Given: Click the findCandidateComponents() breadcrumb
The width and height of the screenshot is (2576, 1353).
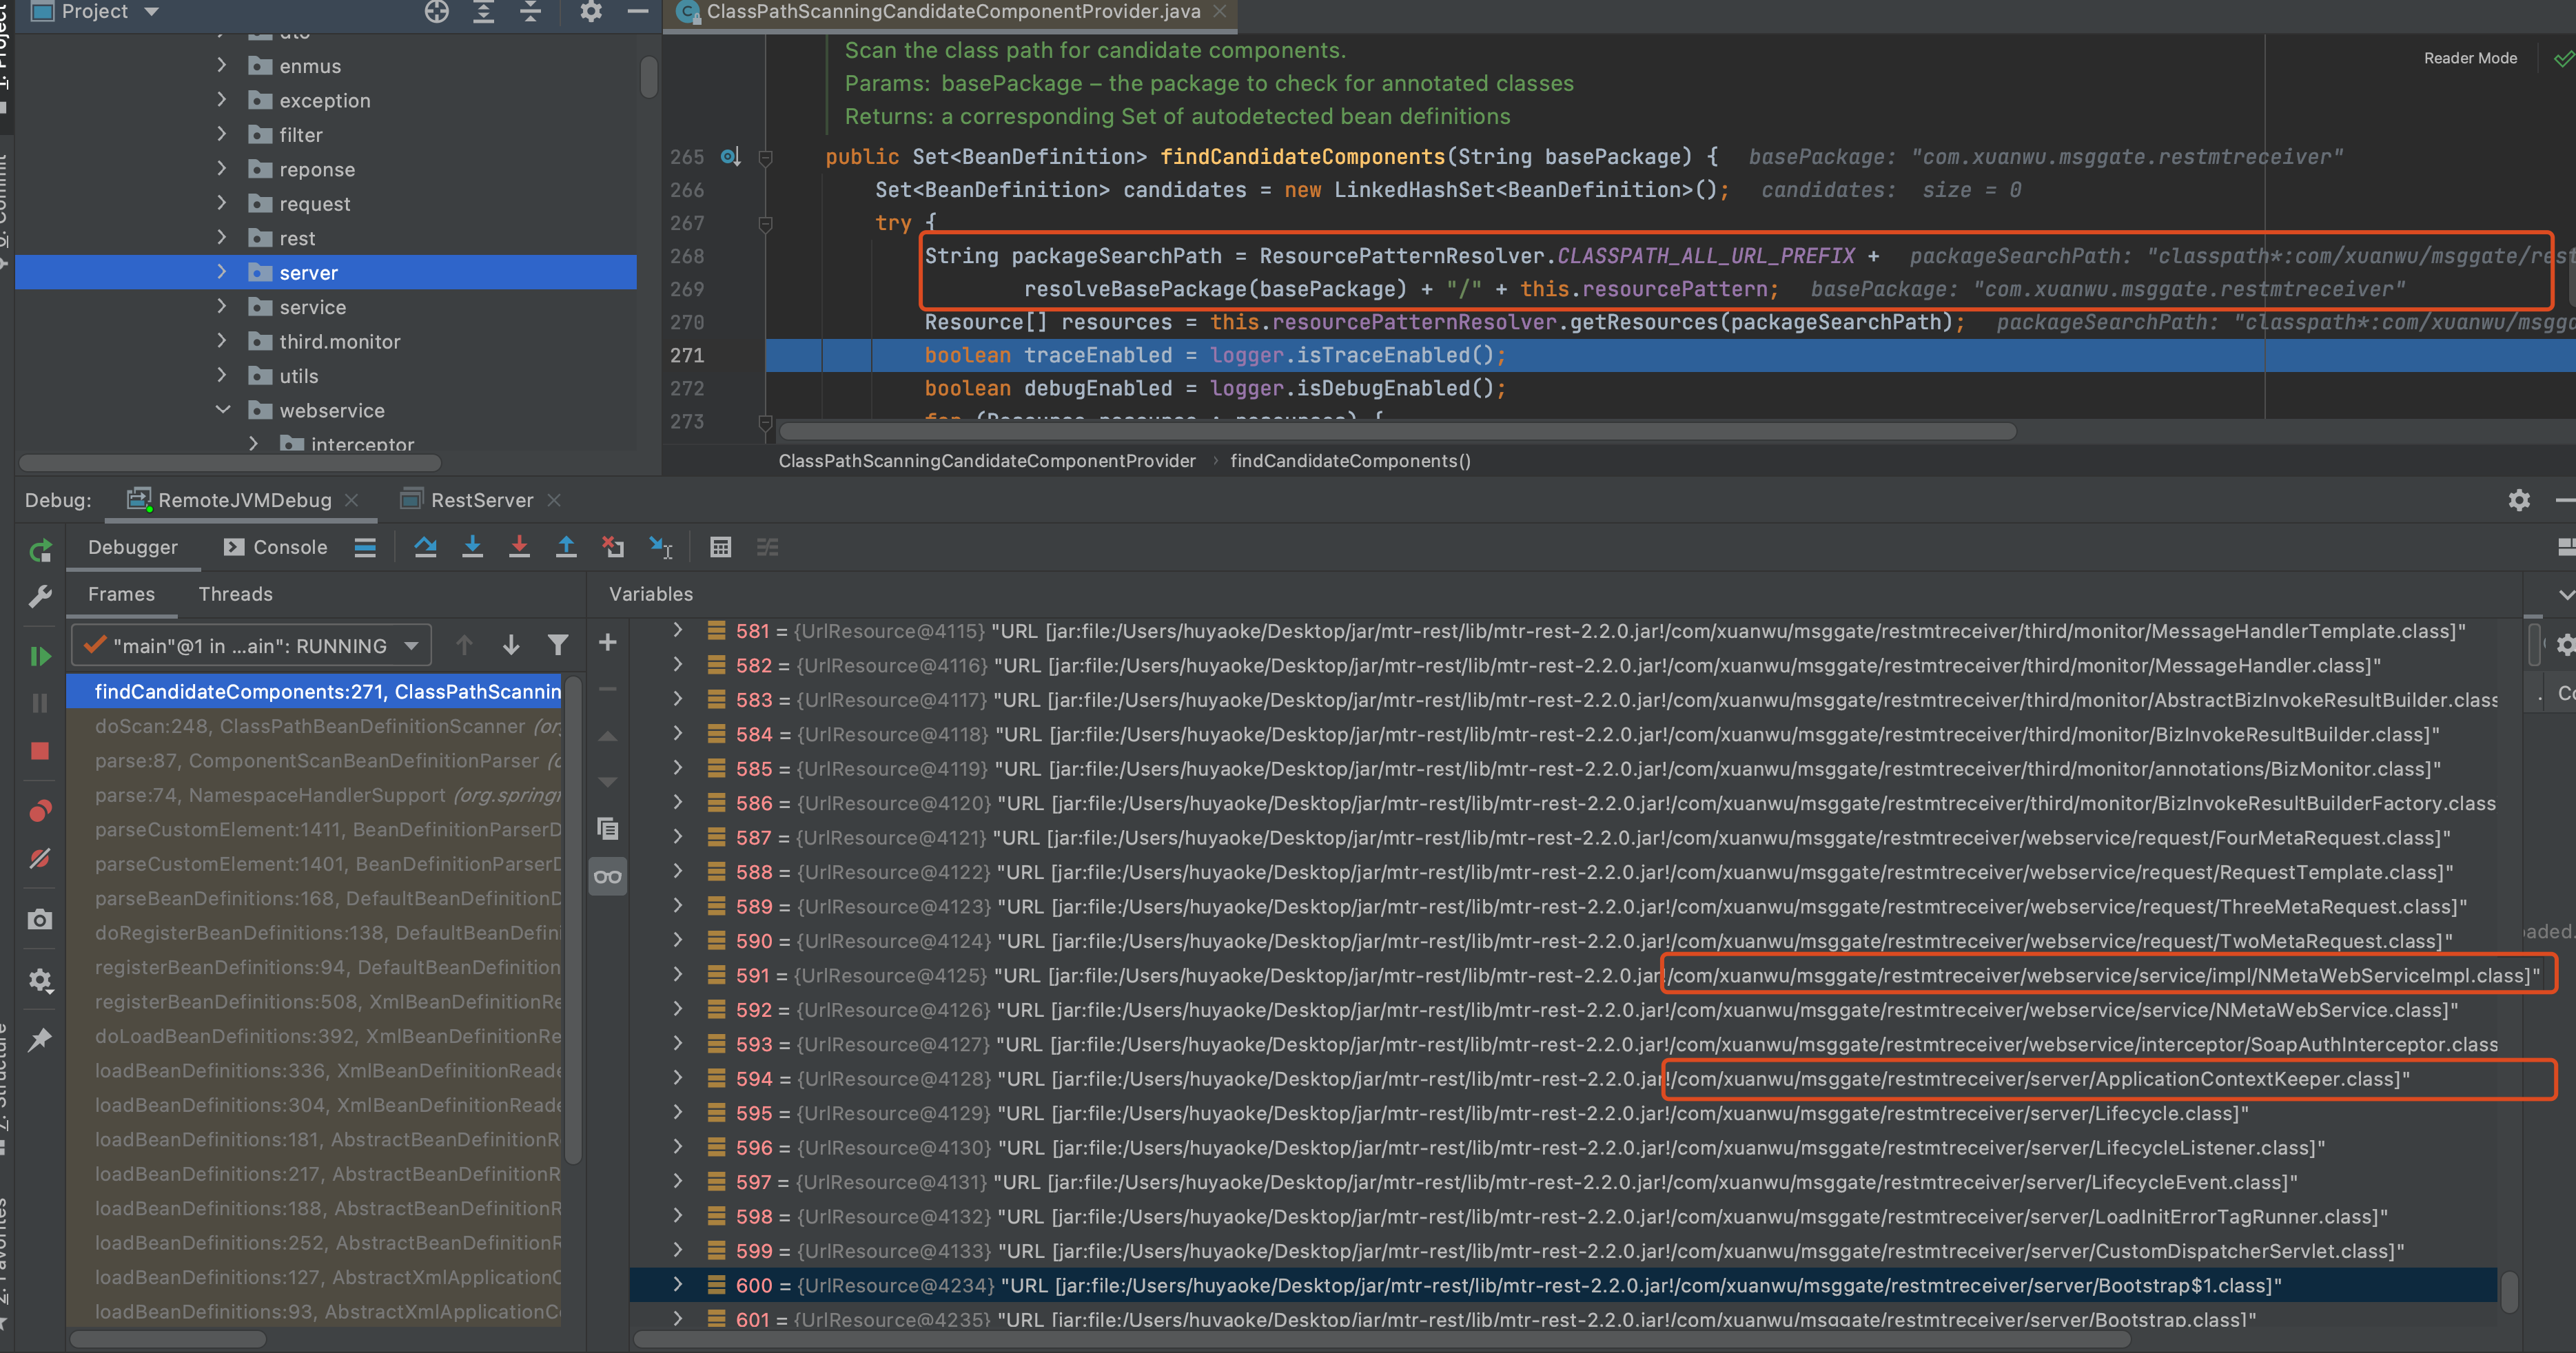Looking at the screenshot, I should click(x=1350, y=461).
